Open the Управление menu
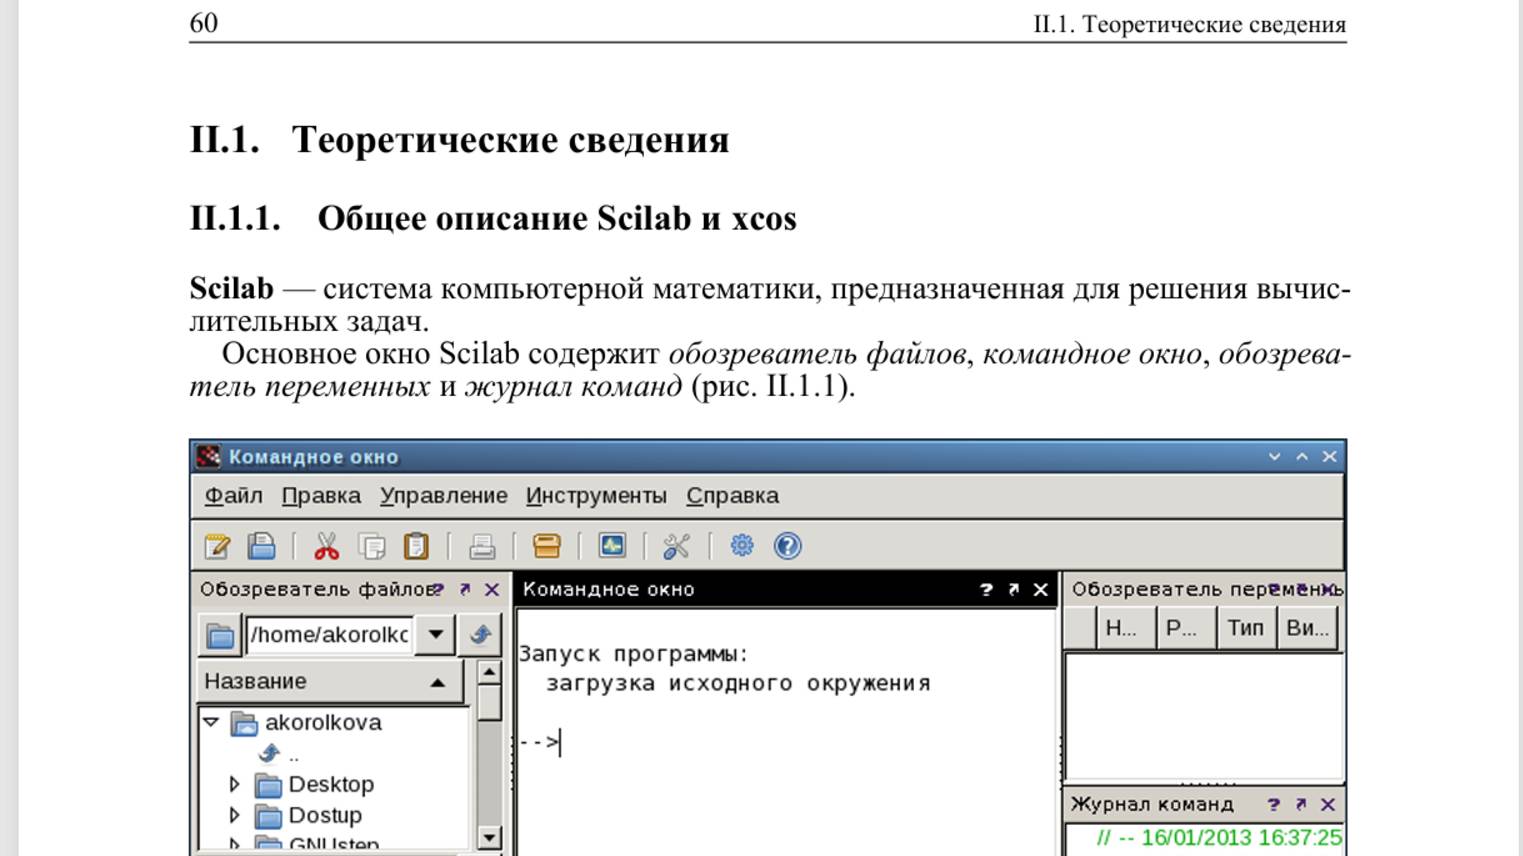The width and height of the screenshot is (1523, 856). 444,495
